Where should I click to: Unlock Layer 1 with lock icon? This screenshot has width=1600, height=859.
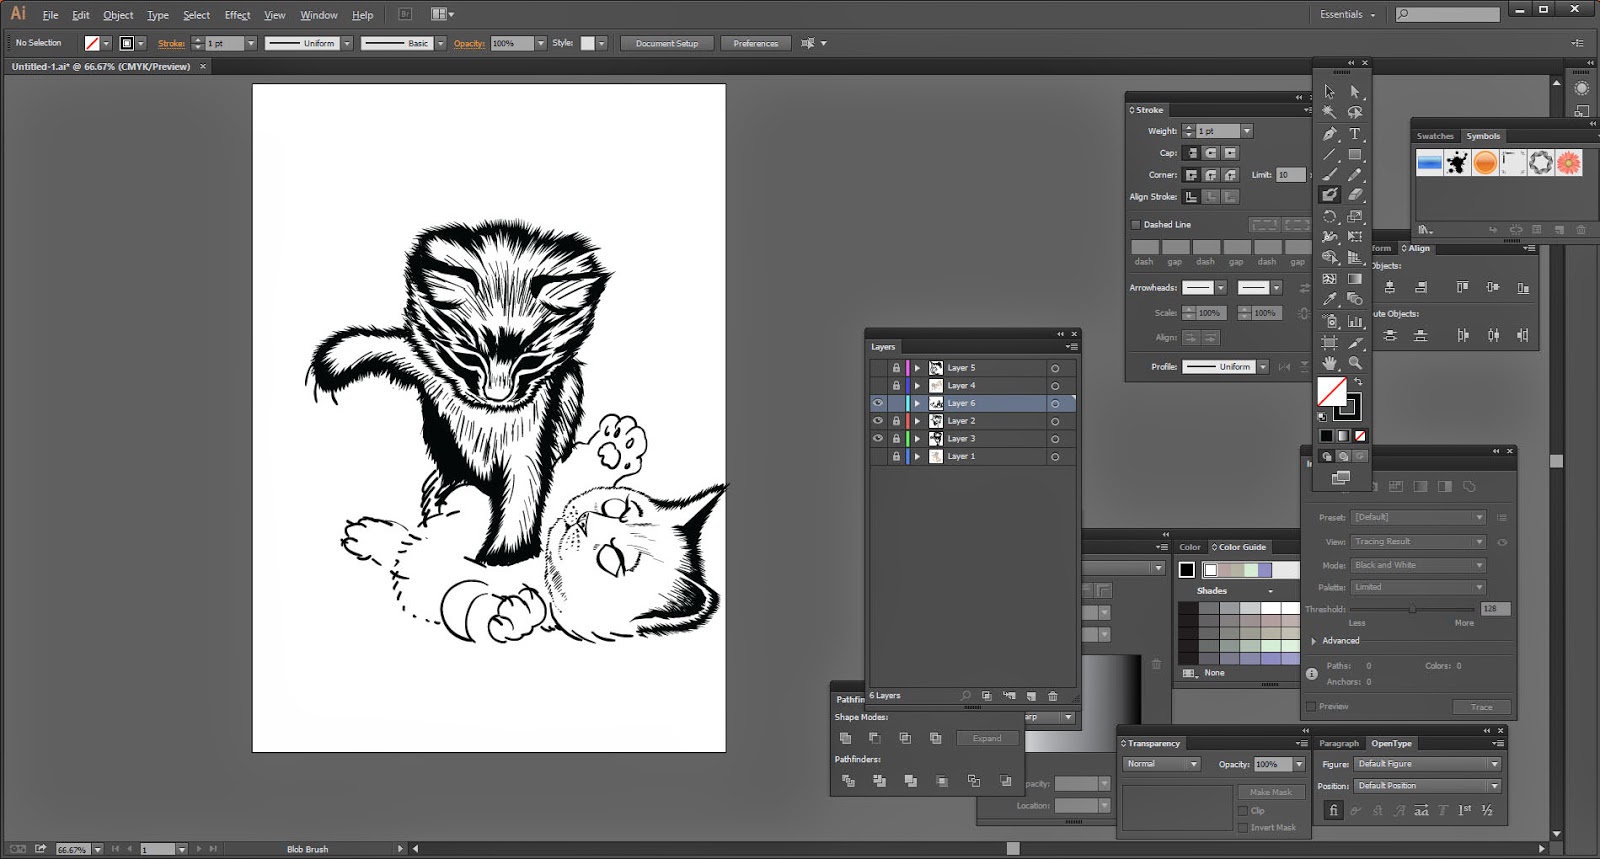point(896,456)
